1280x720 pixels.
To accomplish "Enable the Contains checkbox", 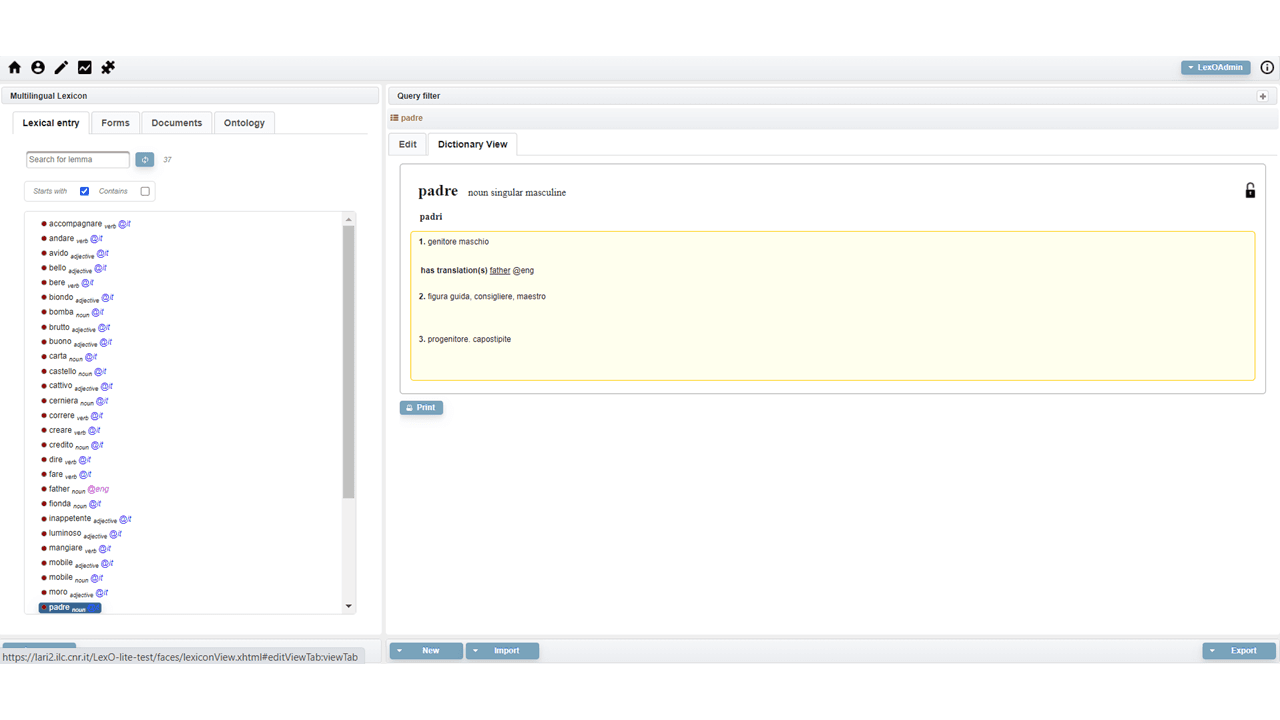I will (145, 191).
